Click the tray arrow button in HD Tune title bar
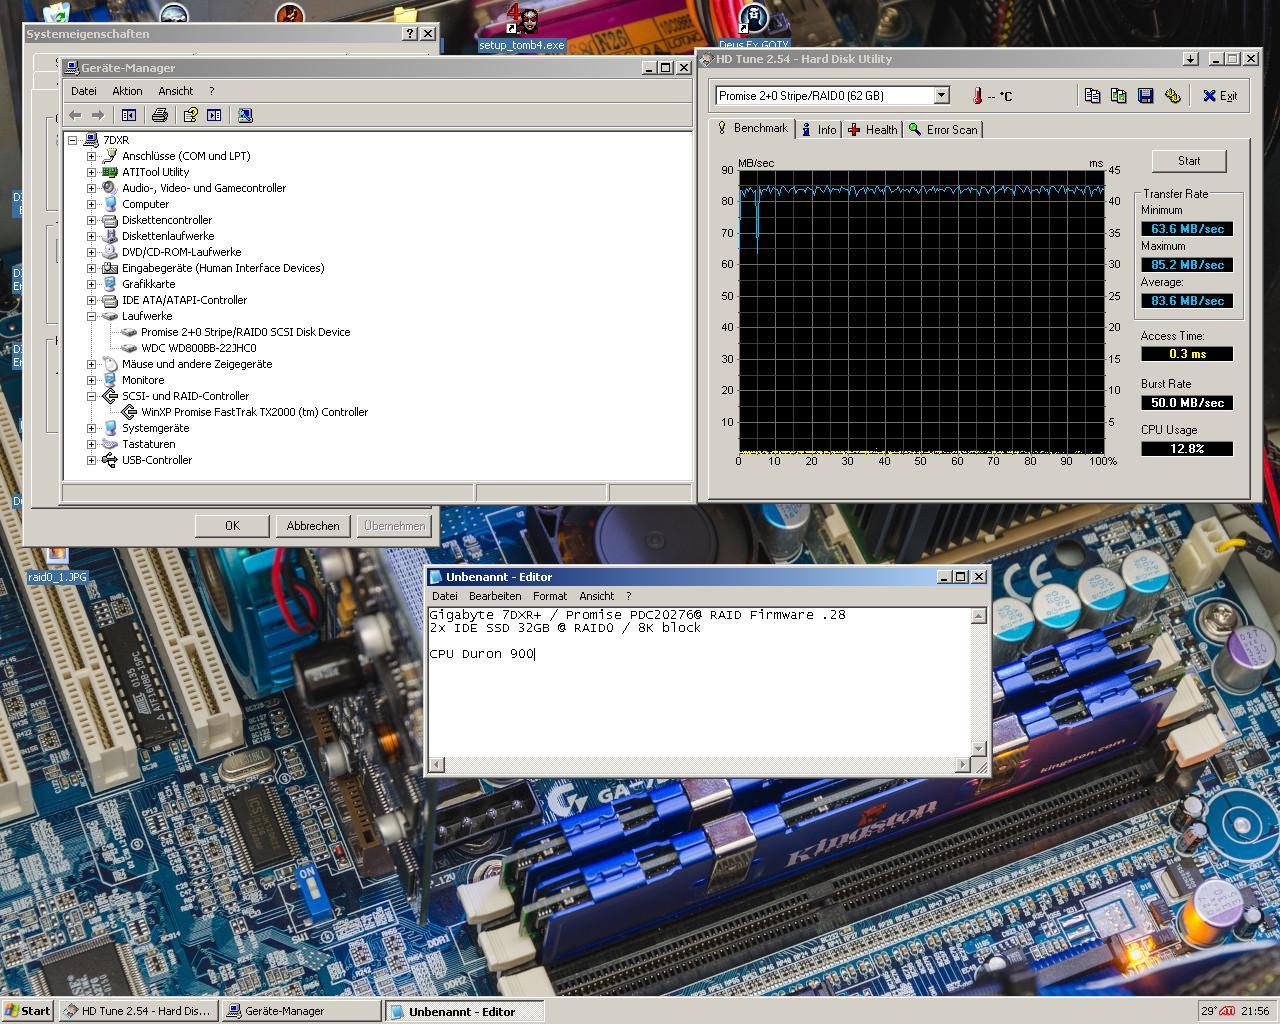 1190,59
